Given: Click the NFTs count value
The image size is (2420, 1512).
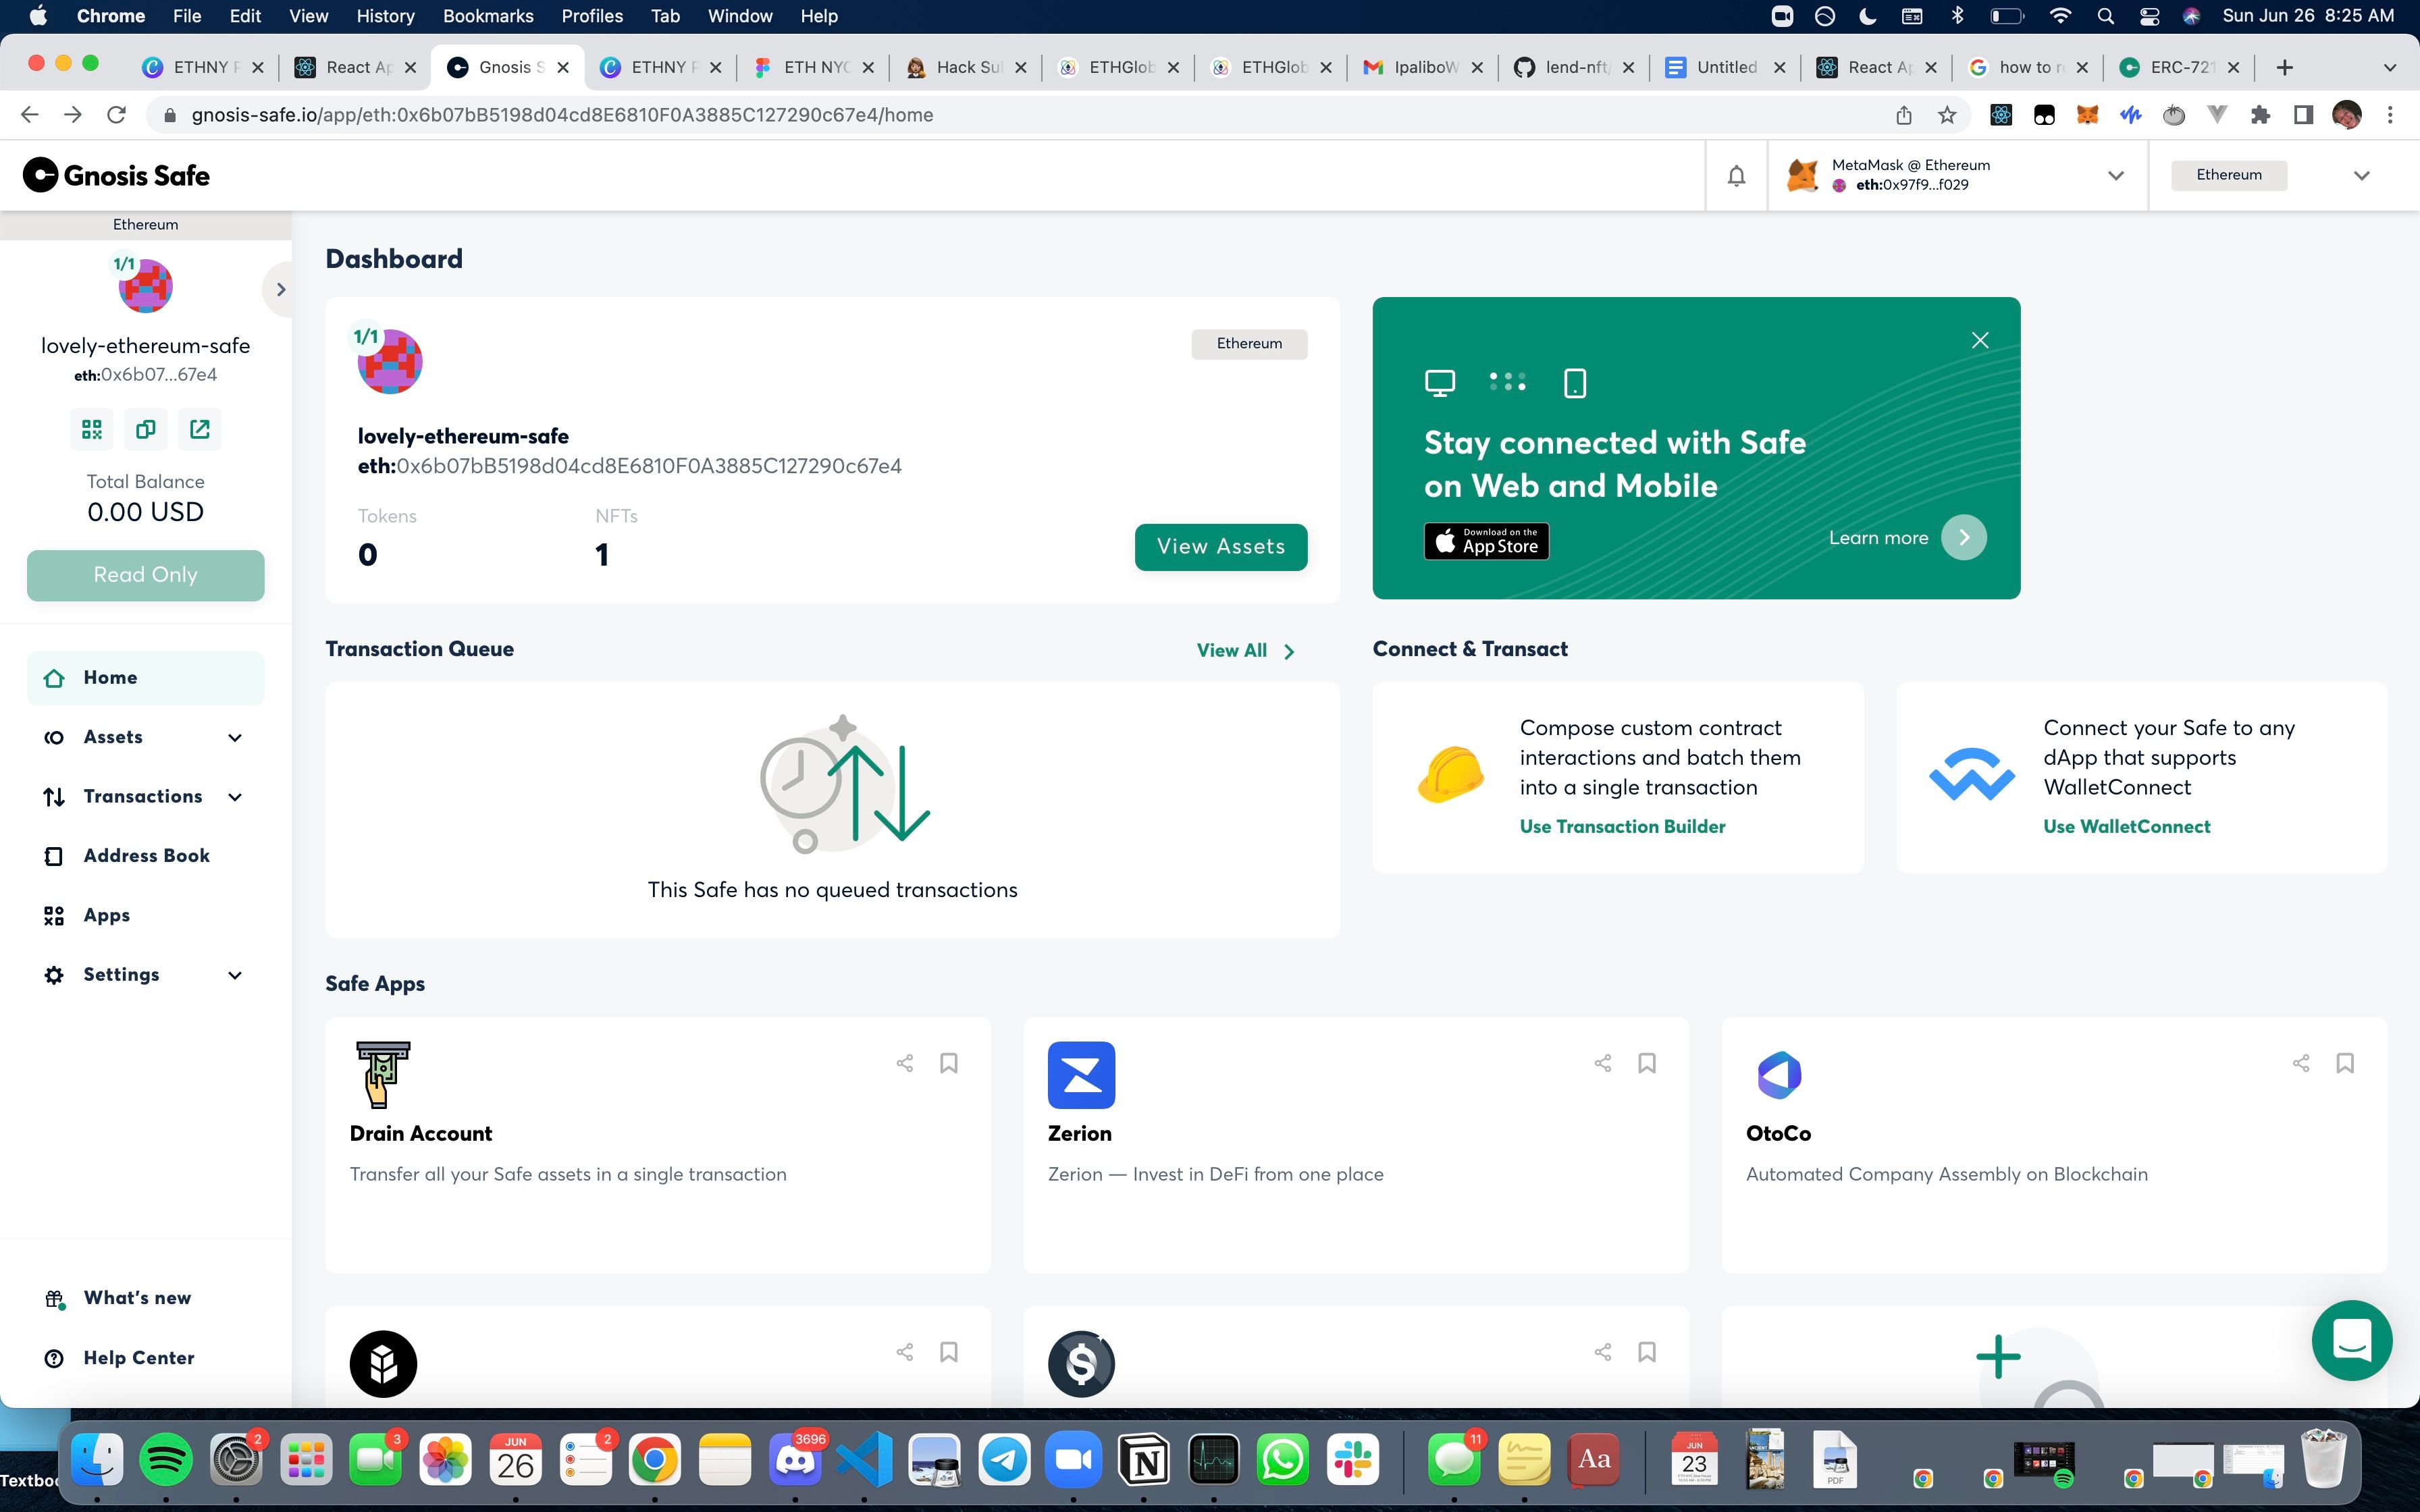Looking at the screenshot, I should point(602,555).
